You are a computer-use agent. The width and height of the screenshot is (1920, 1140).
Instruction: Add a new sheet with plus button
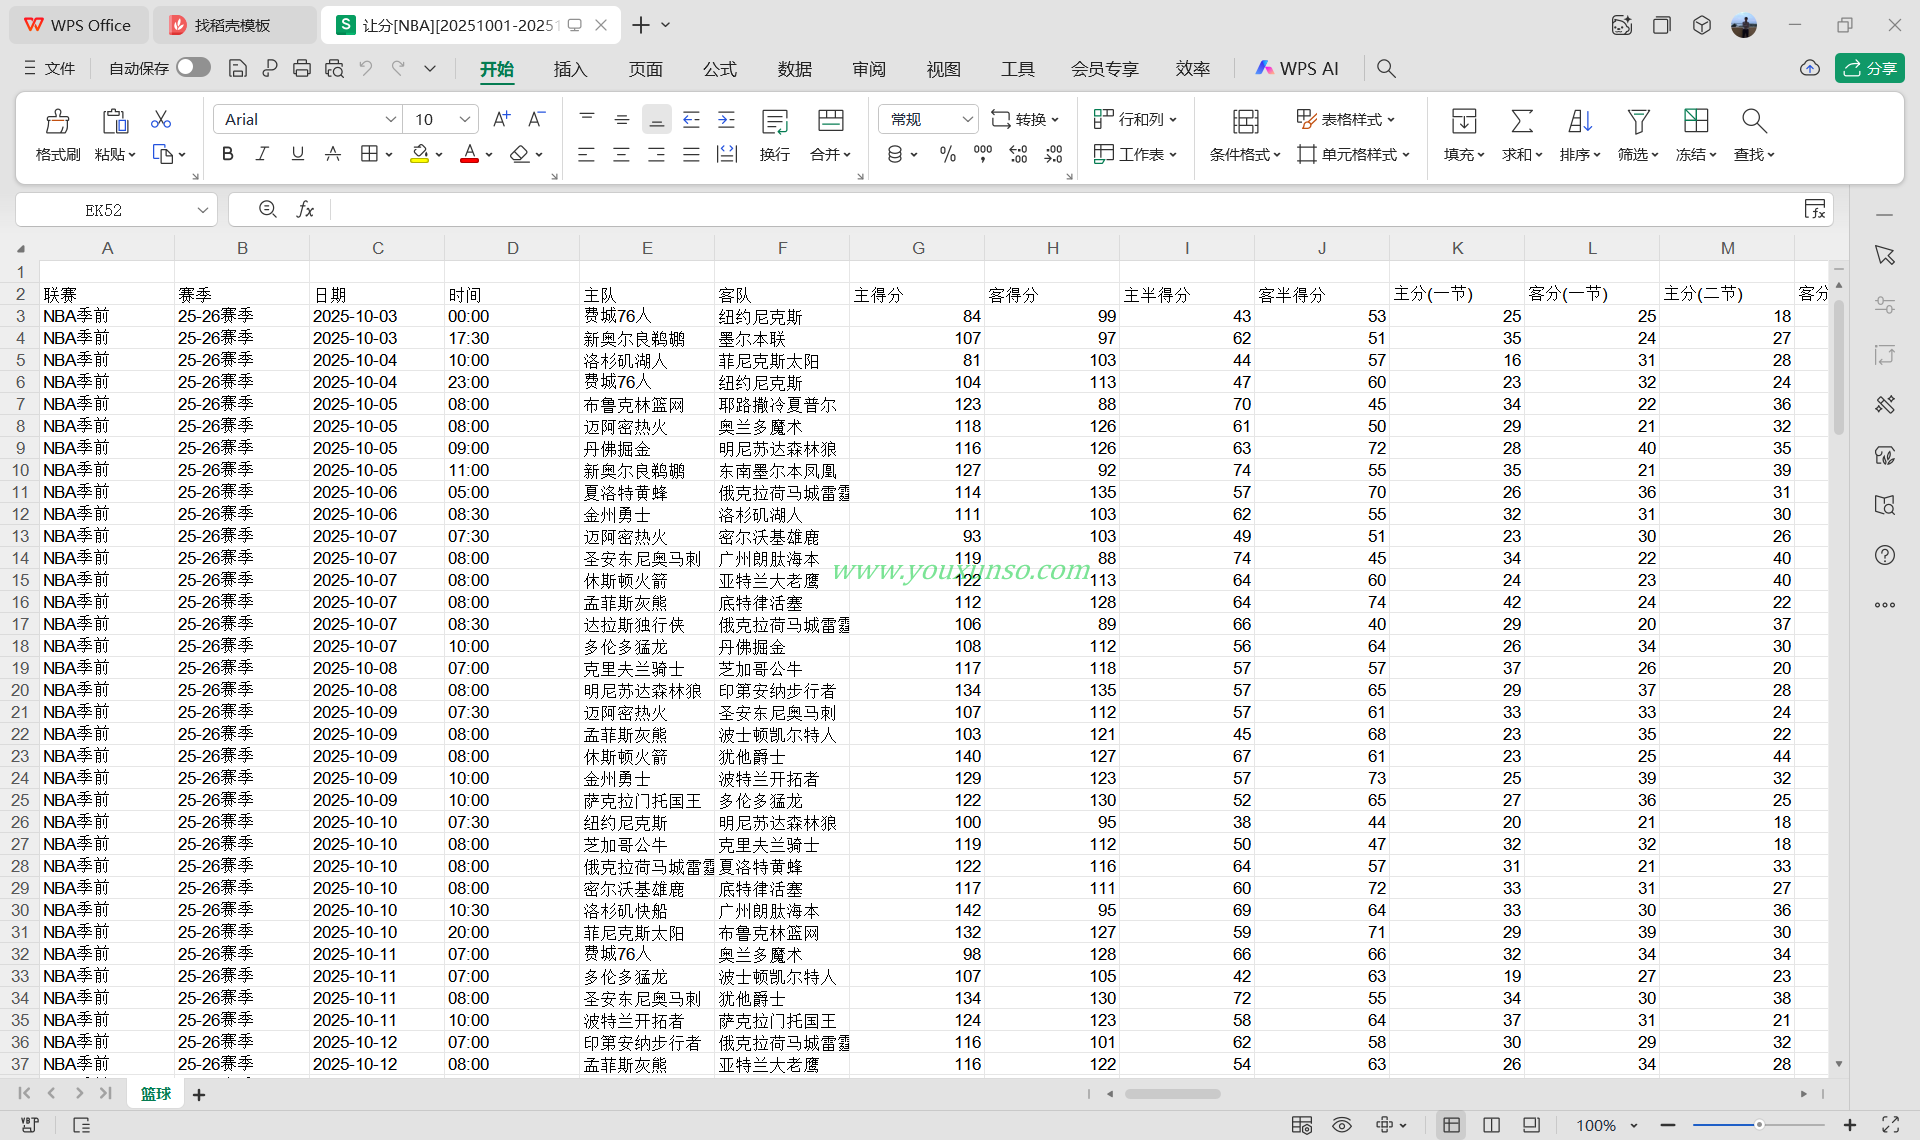[199, 1094]
